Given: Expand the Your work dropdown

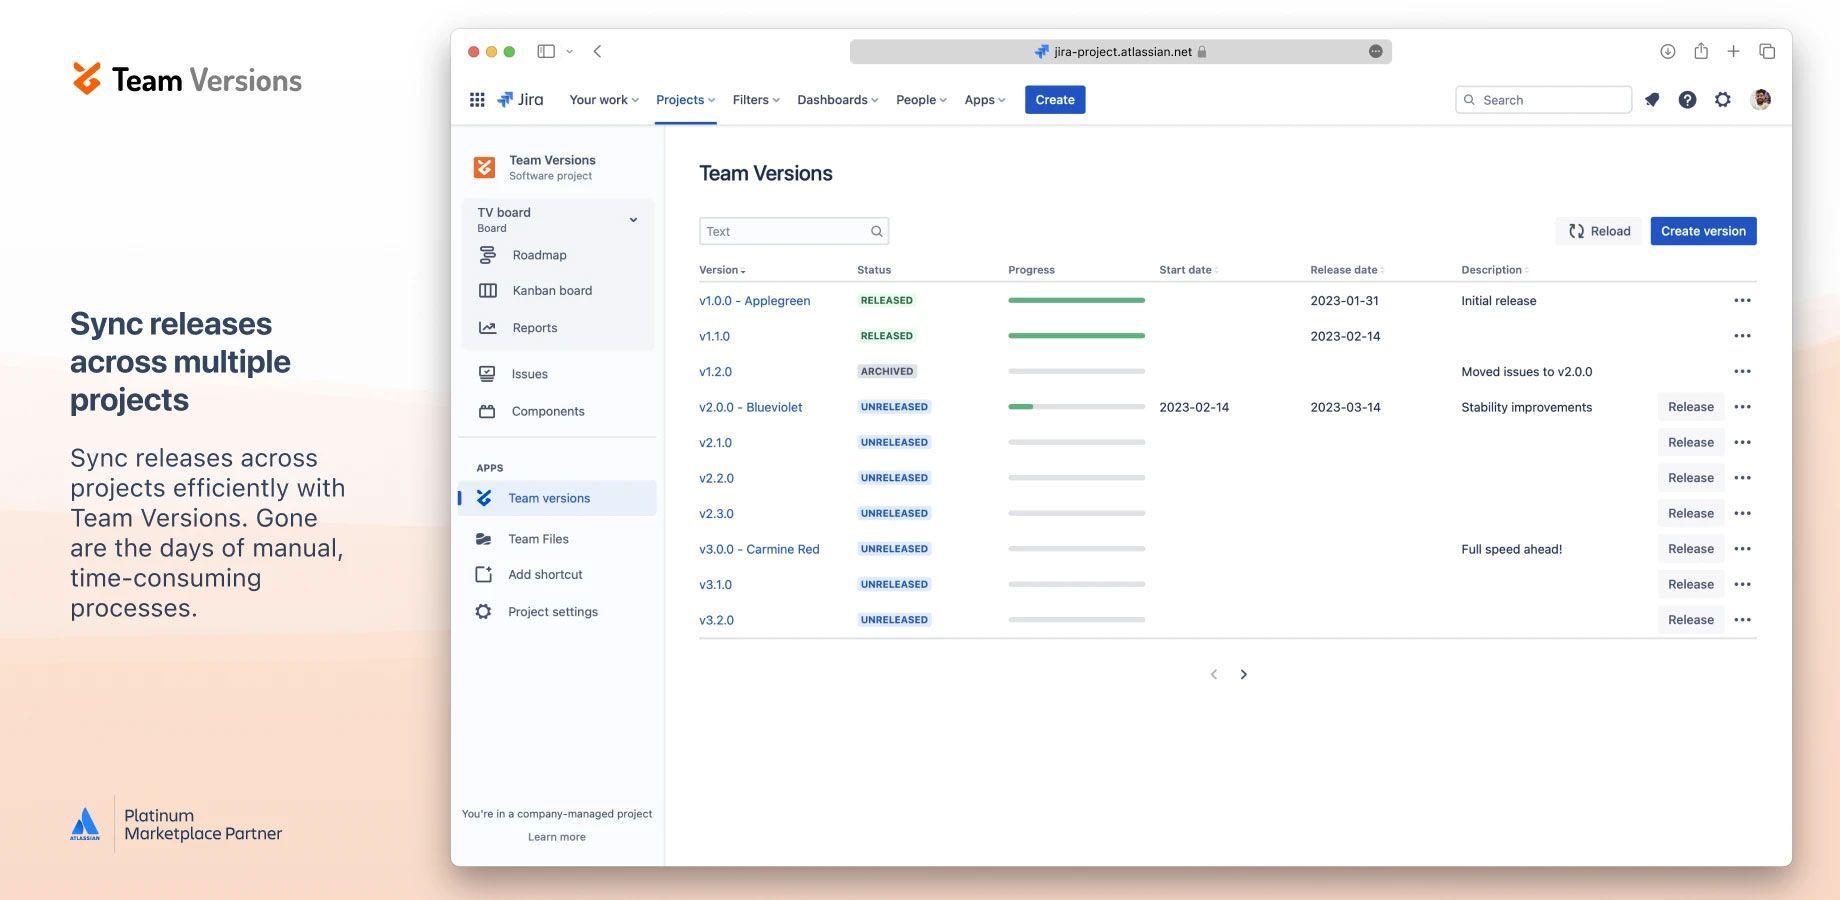Looking at the screenshot, I should pos(604,100).
